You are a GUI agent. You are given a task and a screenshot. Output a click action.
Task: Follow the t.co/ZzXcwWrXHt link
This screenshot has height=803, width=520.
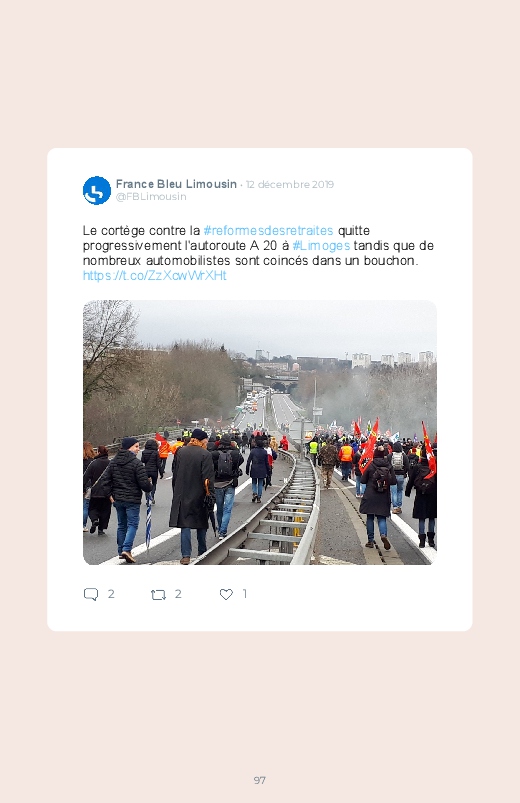click(x=155, y=276)
